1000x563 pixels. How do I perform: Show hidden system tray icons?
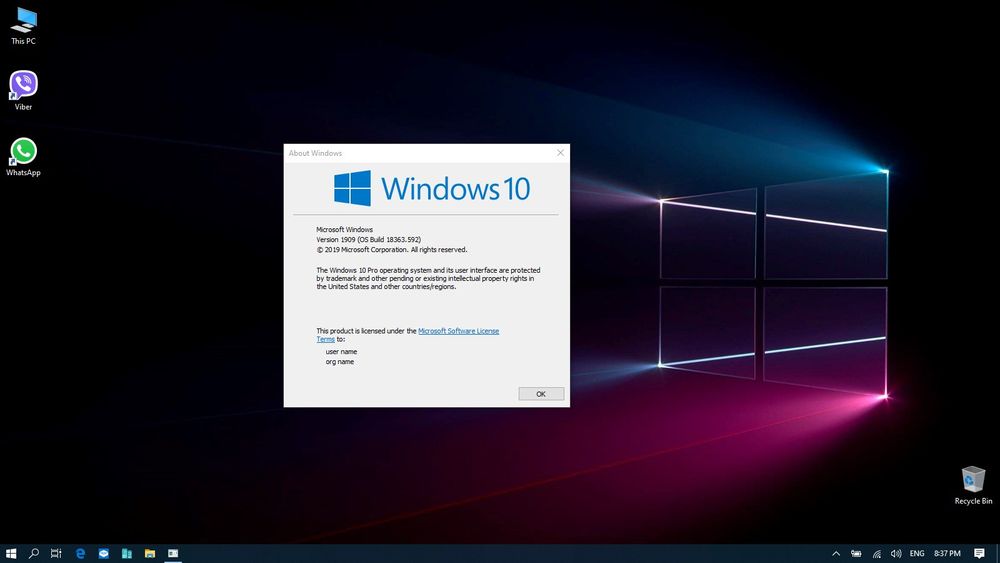click(x=836, y=553)
